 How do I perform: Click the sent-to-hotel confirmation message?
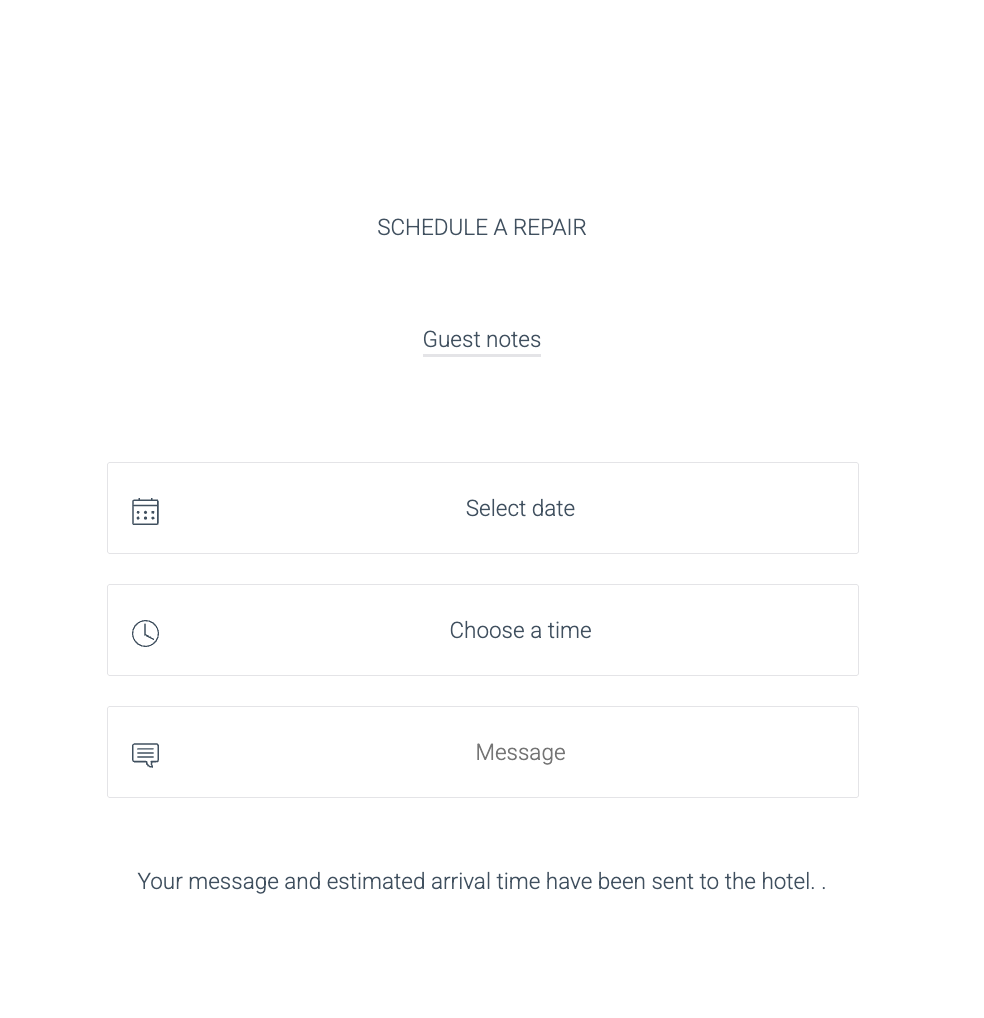click(481, 881)
